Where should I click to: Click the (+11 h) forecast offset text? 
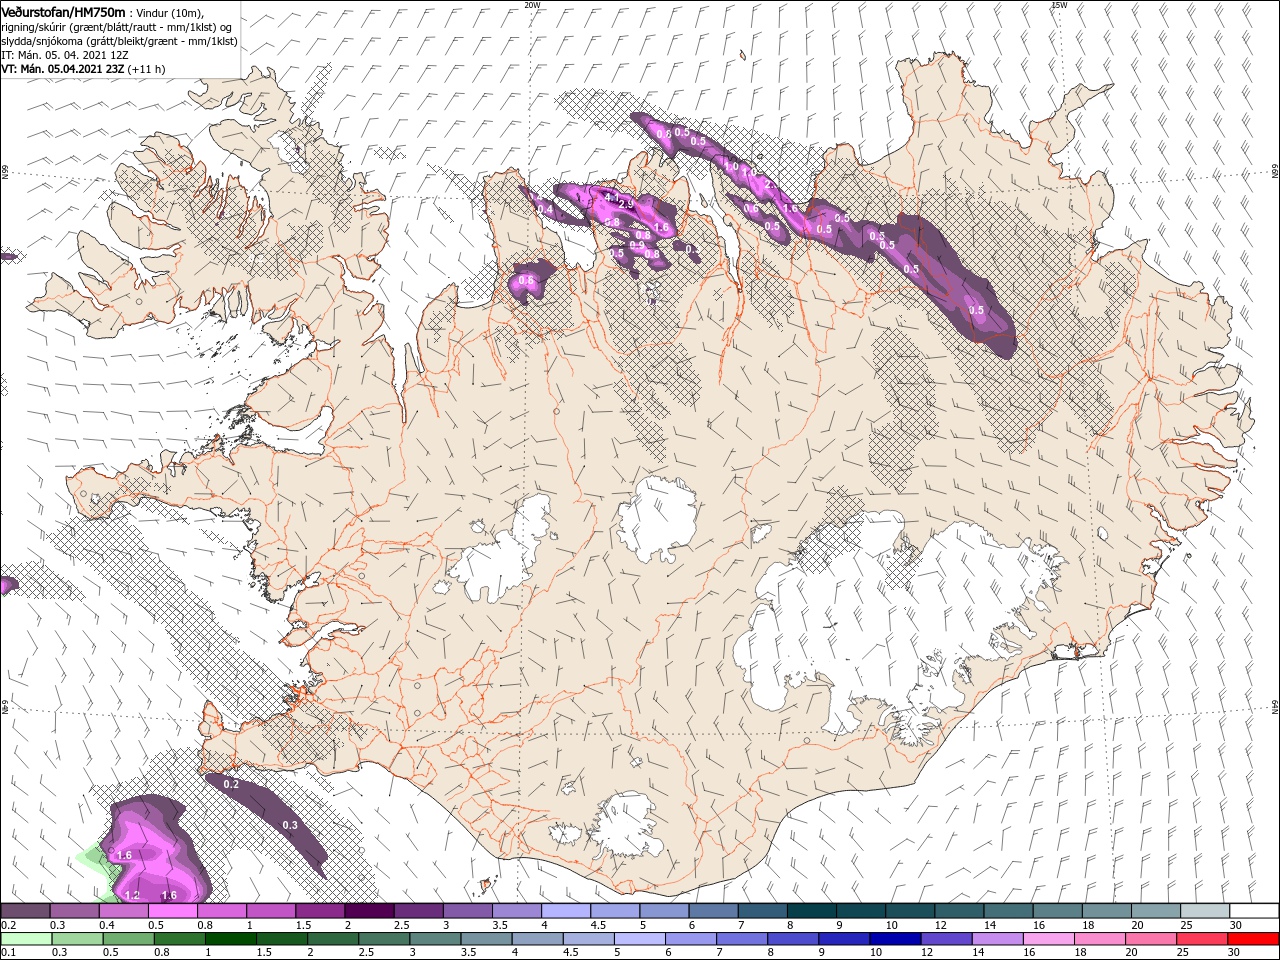146,69
